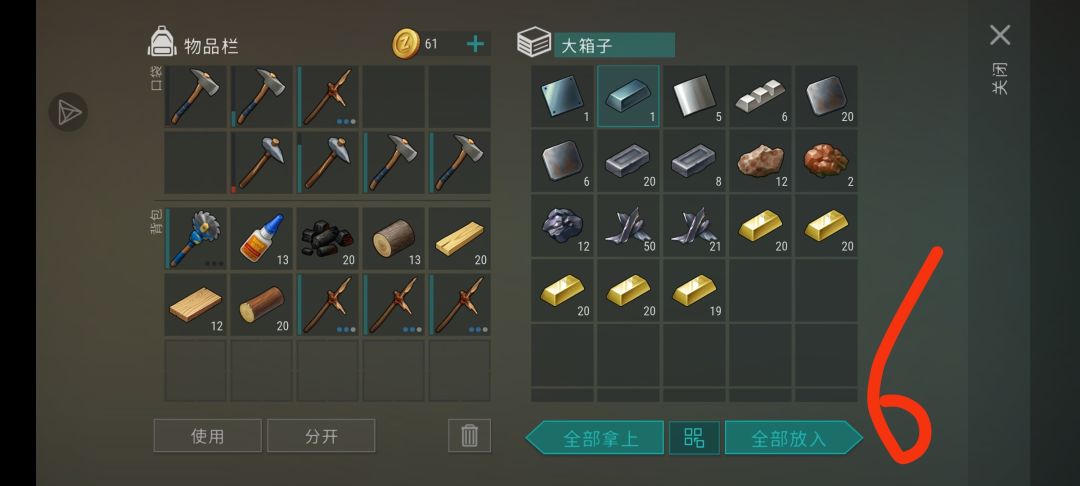Select the coal pile with count 20
1080x486 pixels.
click(x=327, y=238)
